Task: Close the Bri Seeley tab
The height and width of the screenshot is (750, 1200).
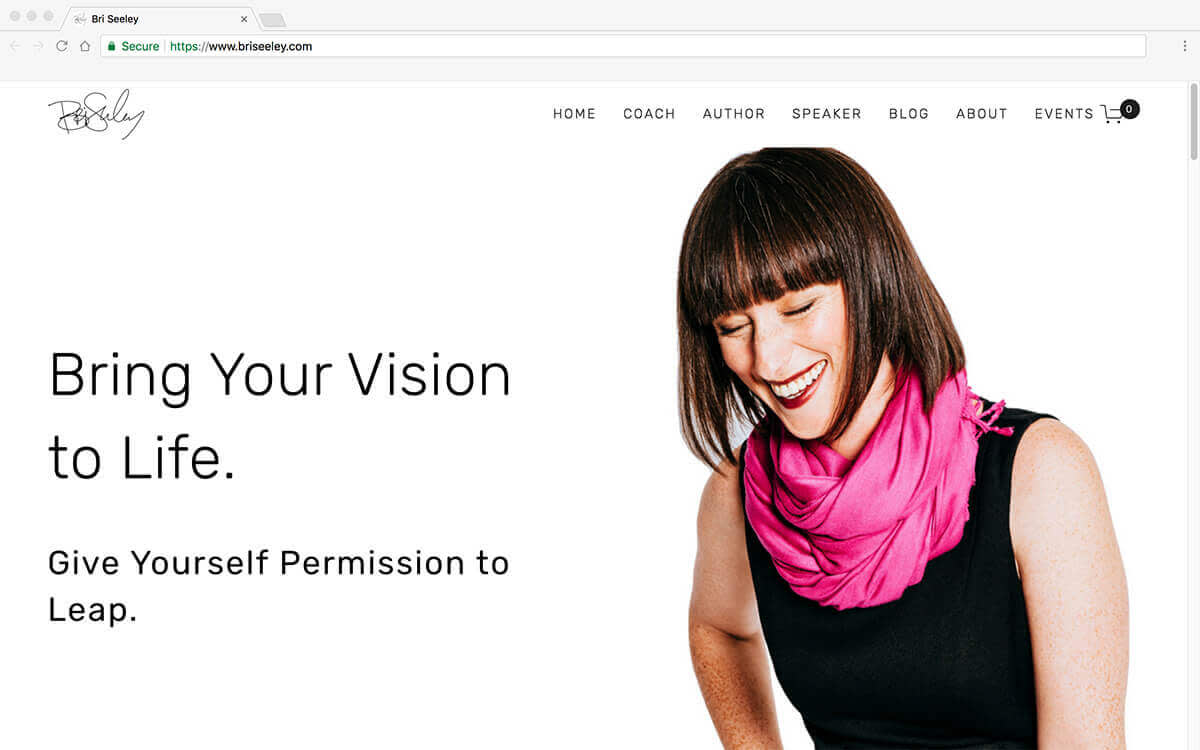Action: click(x=244, y=19)
